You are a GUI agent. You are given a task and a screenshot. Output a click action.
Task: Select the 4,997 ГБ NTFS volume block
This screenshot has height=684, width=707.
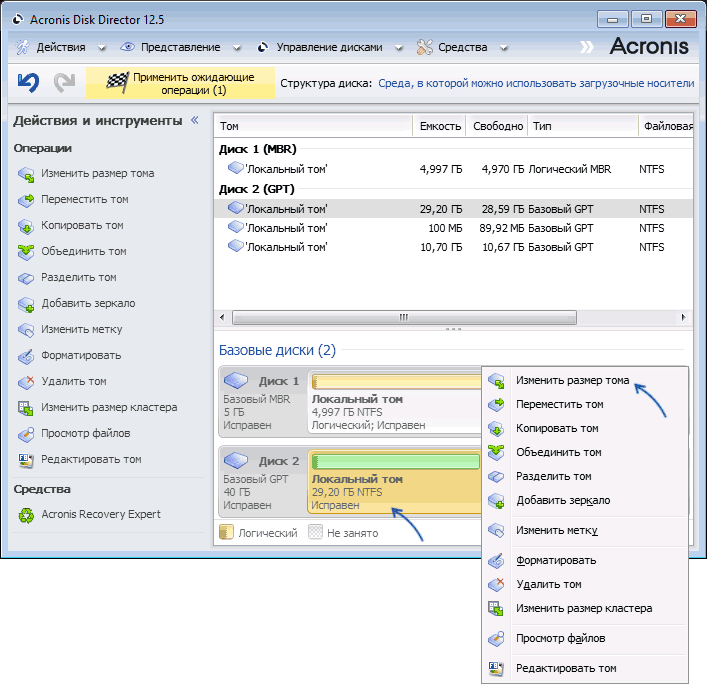coord(395,402)
